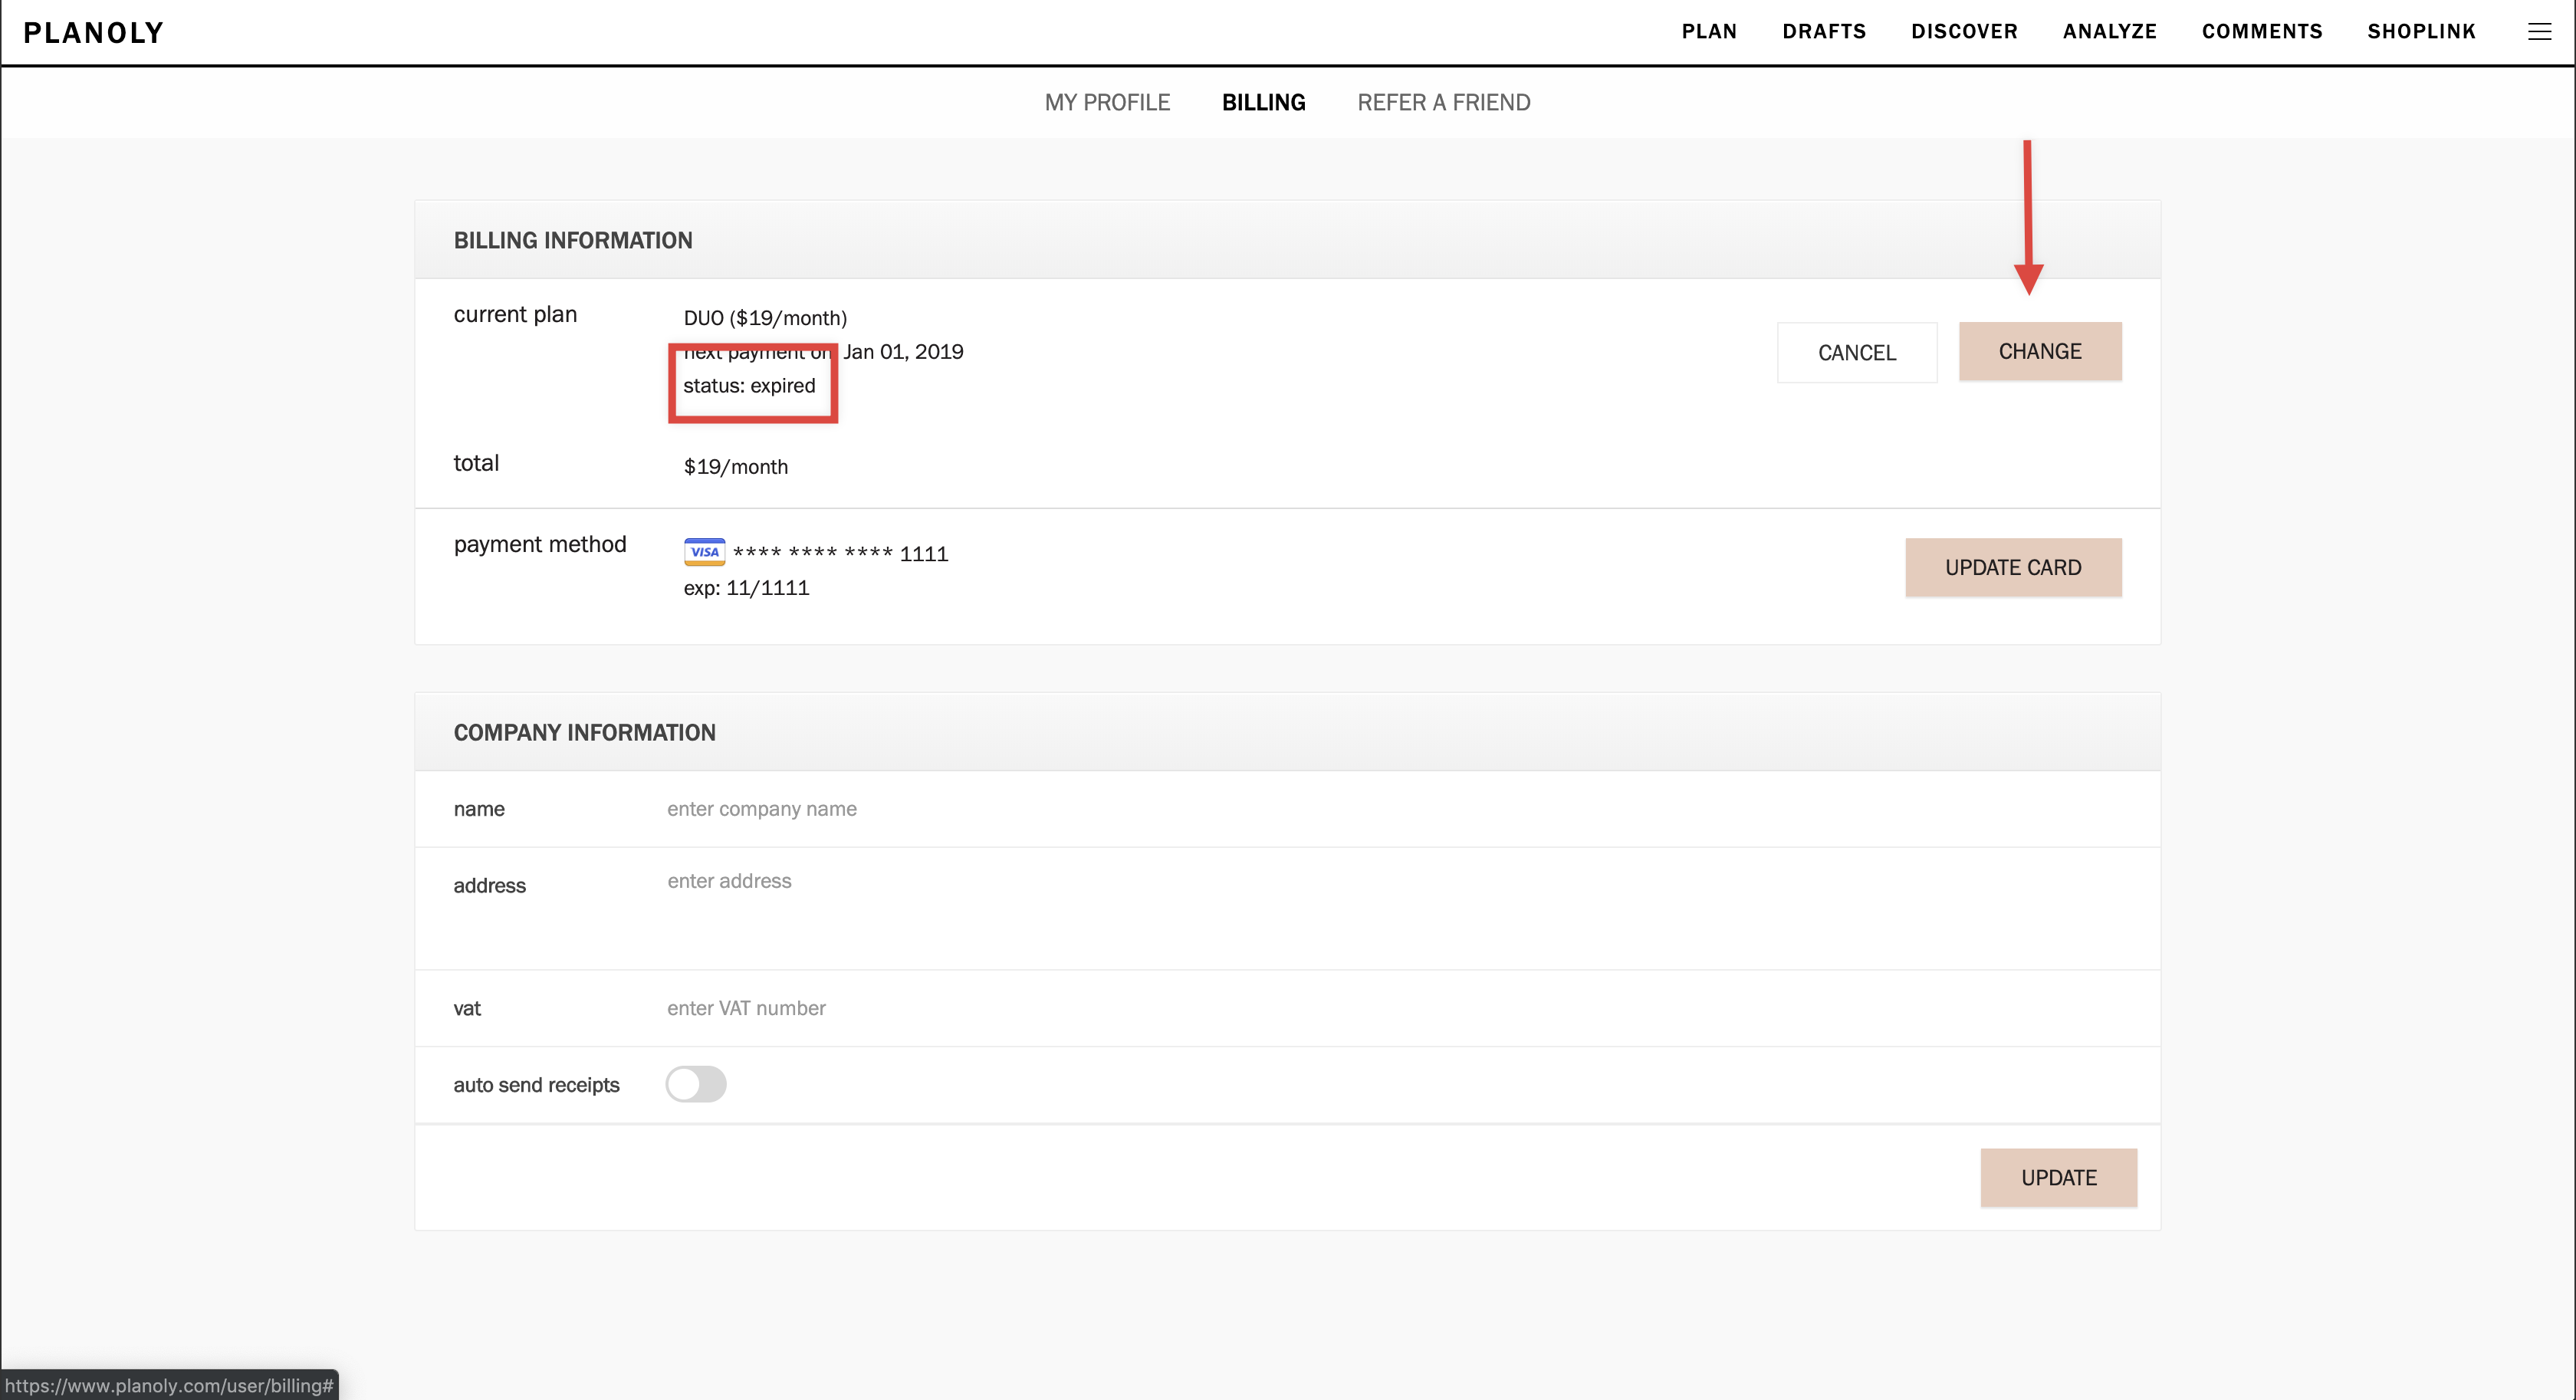This screenshot has height=1400, width=2576.
Task: Click the 'current plan' label
Action: point(515,314)
